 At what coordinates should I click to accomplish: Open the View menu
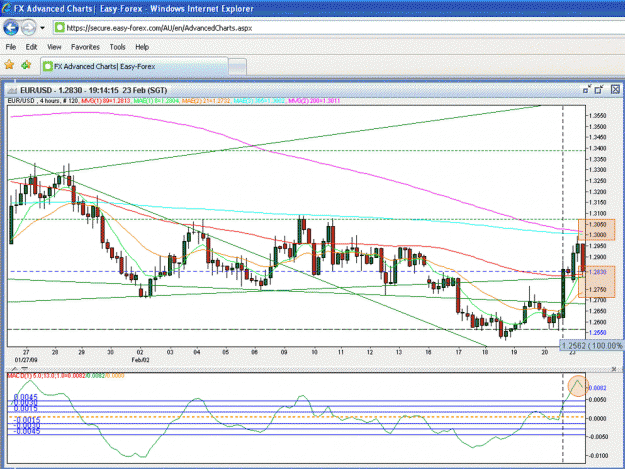[54, 47]
